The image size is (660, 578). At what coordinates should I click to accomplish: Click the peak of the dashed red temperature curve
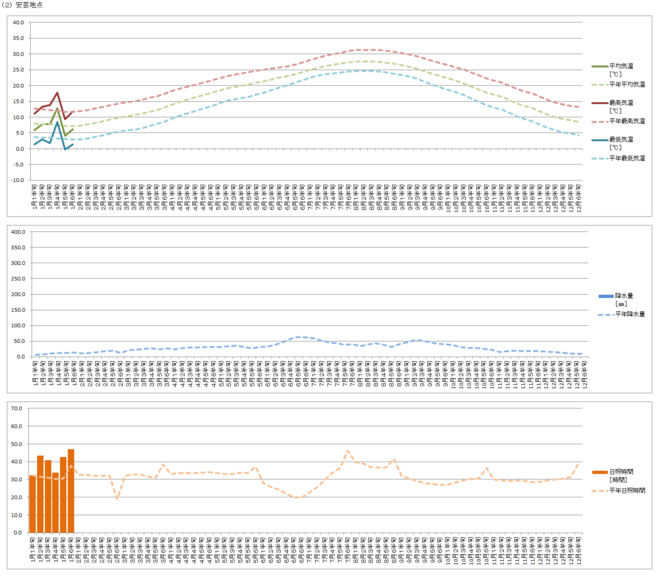pyautogui.click(x=365, y=50)
